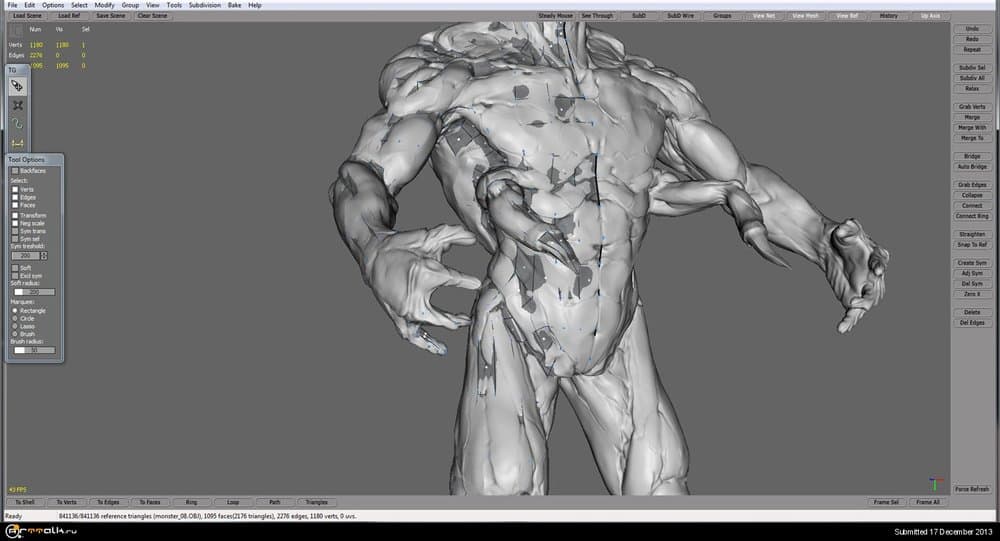
Task: Click the Relax button
Action: point(972,89)
